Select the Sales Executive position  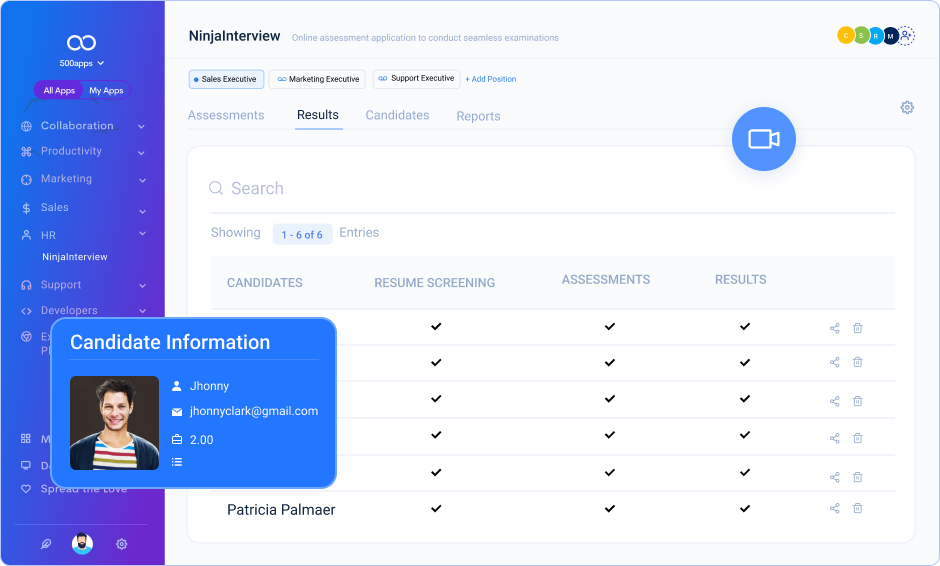pos(226,79)
